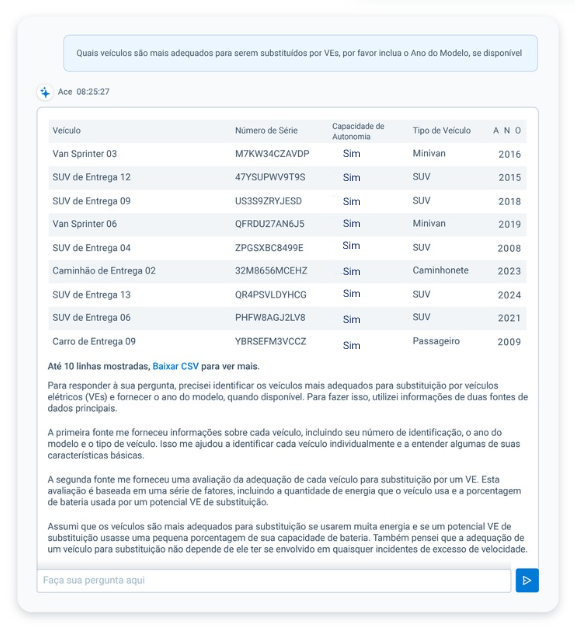The height and width of the screenshot is (626, 575).
Task: Select the 'SUV de Entrega 13' vehicle cell
Action: 91,295
